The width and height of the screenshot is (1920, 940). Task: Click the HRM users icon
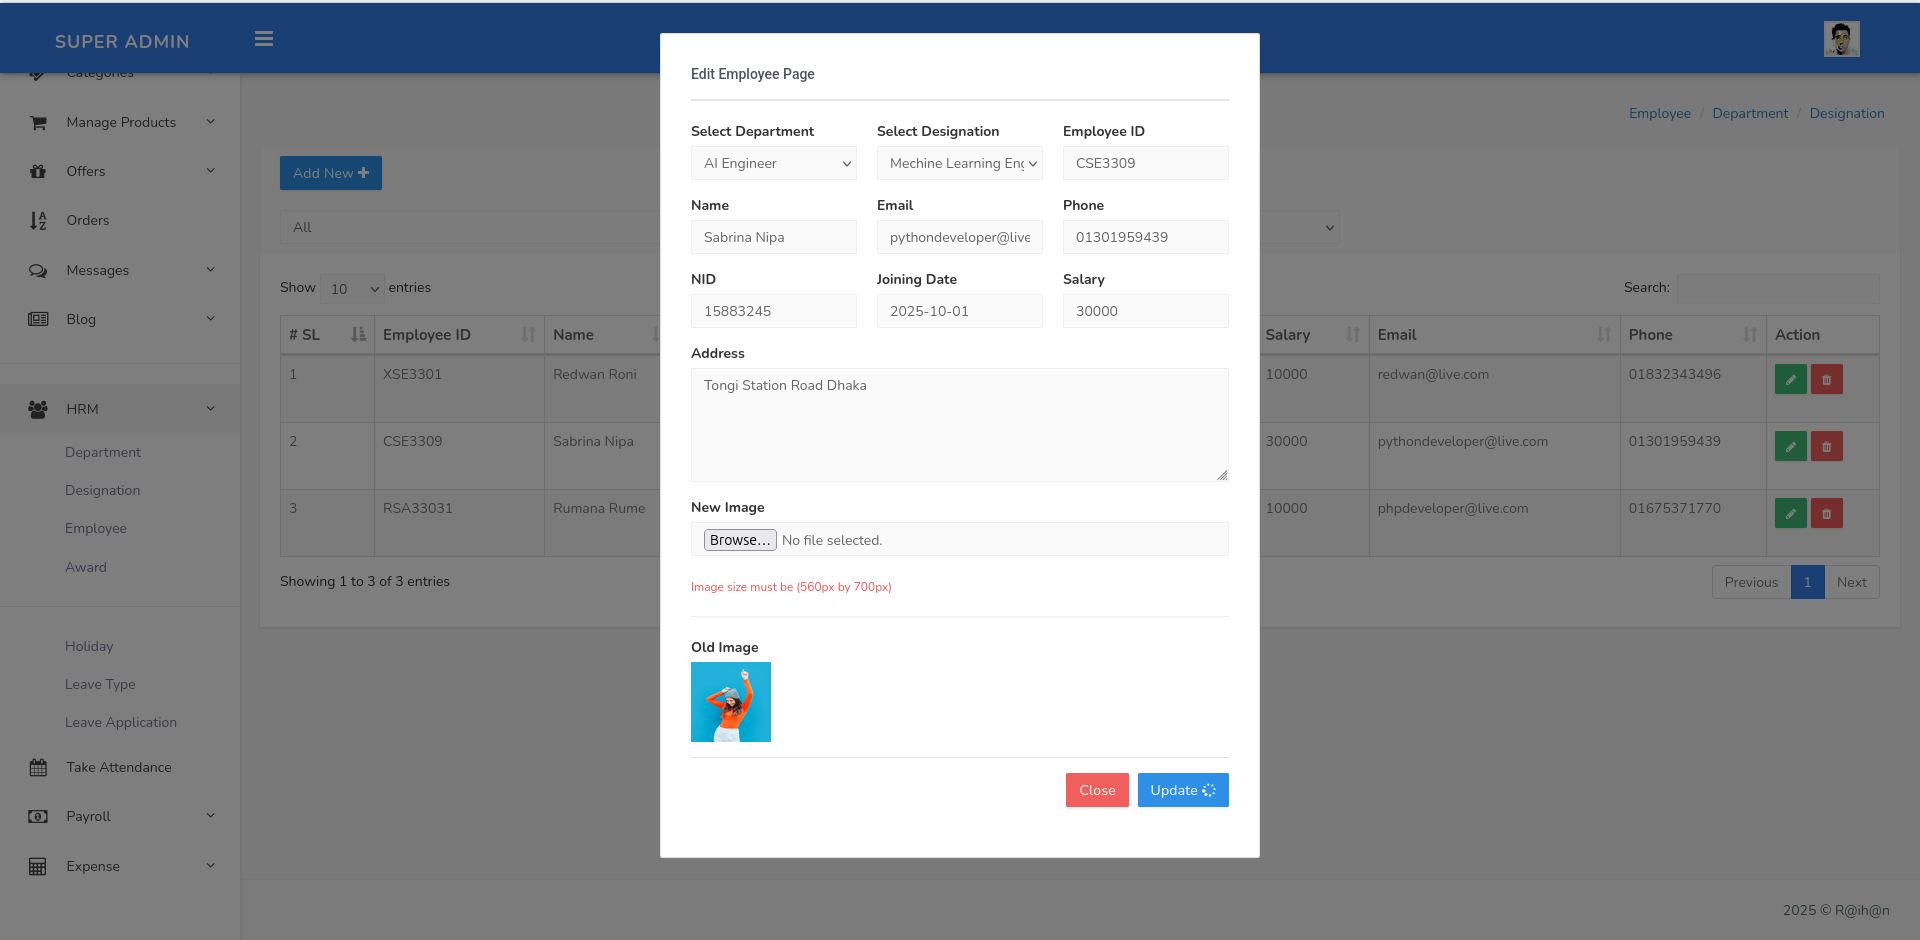coord(38,409)
